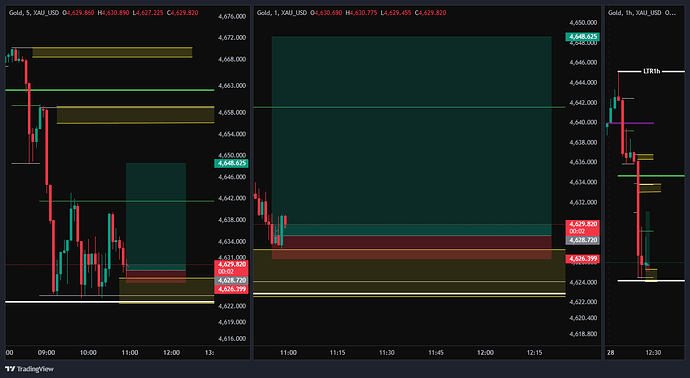Image resolution: width=690 pixels, height=378 pixels.
Task: Click red 4,626.399 stop label on 5-minute chart
Action: (x=231, y=289)
